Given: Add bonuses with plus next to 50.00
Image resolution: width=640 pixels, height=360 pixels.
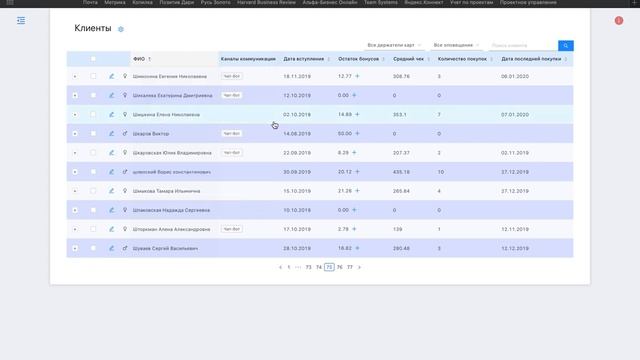Looking at the screenshot, I should [357, 133].
